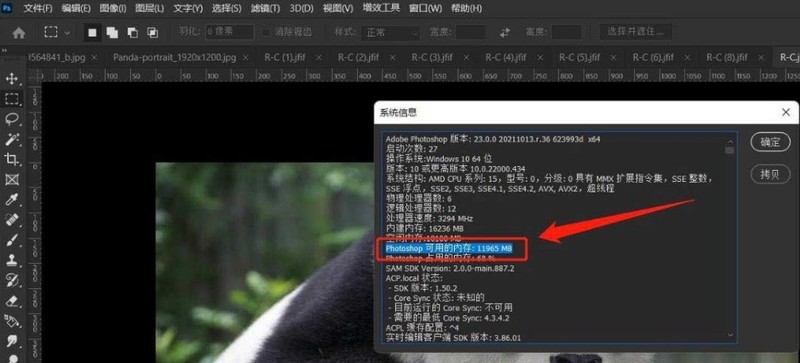
Task: Select the Spot Healing Brush tool
Action: pyautogui.click(x=12, y=220)
